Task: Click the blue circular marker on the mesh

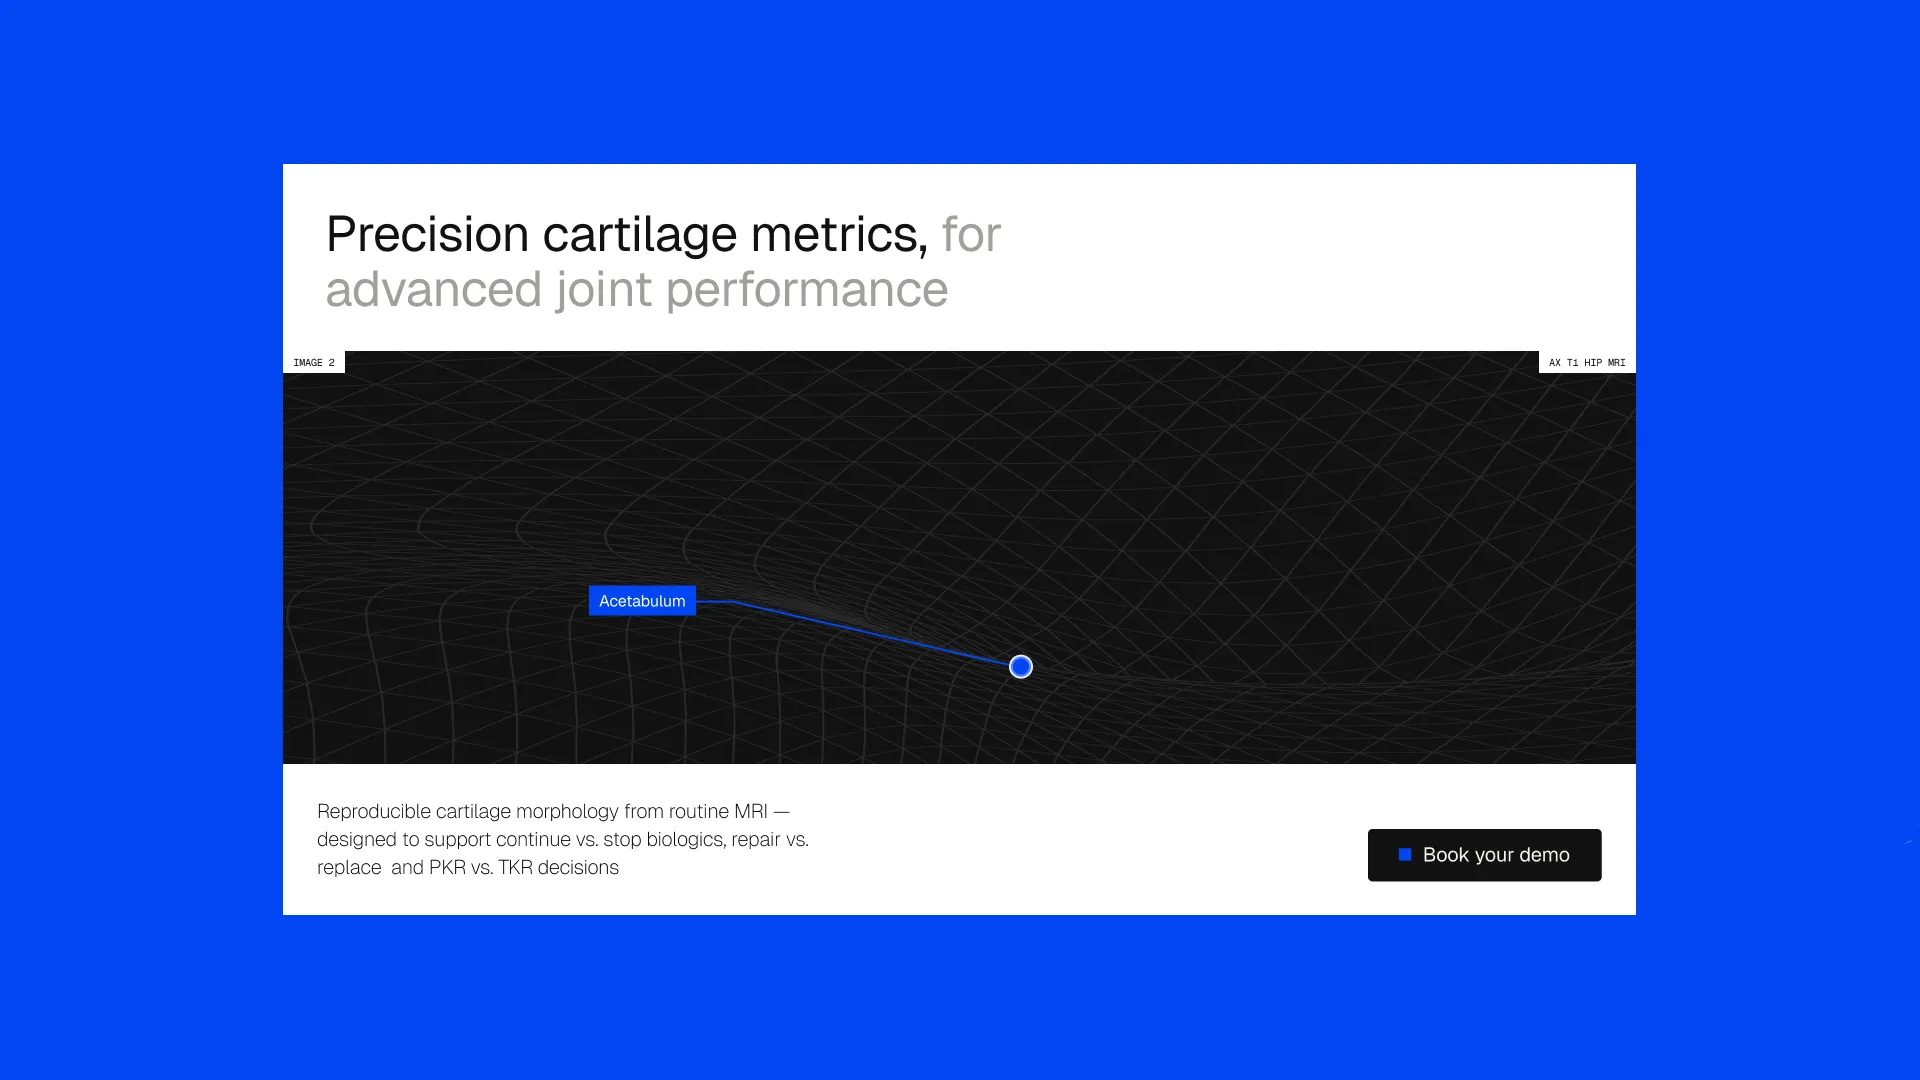Action: [1020, 667]
